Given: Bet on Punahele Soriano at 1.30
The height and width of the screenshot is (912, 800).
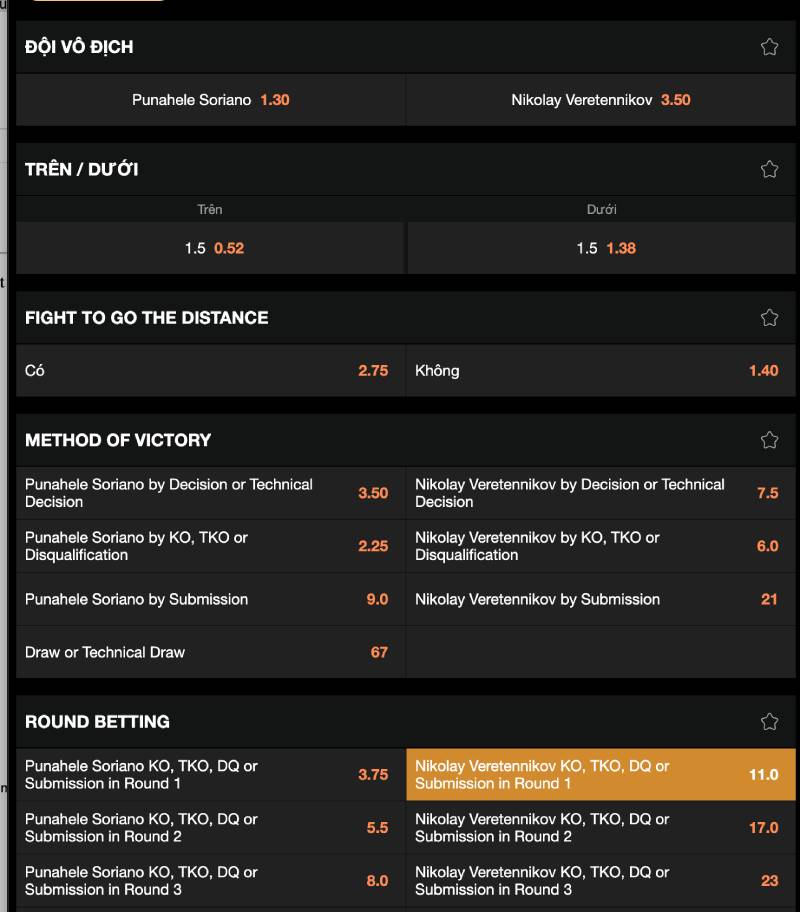Looking at the screenshot, I should [211, 100].
